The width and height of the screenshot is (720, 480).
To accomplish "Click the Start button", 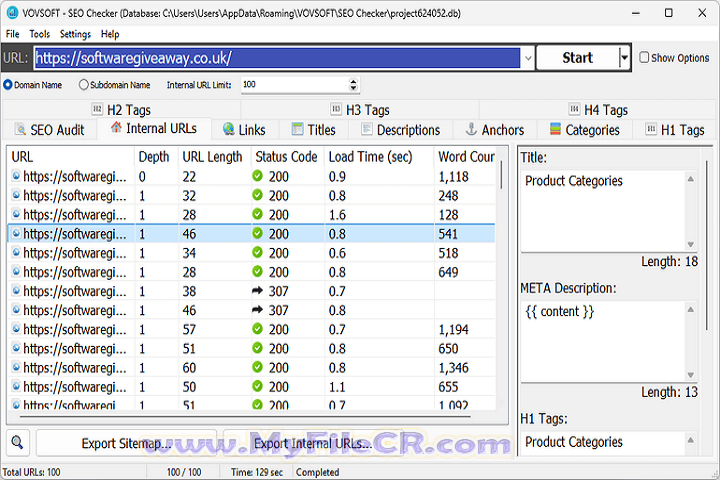I will pyautogui.click(x=577, y=58).
